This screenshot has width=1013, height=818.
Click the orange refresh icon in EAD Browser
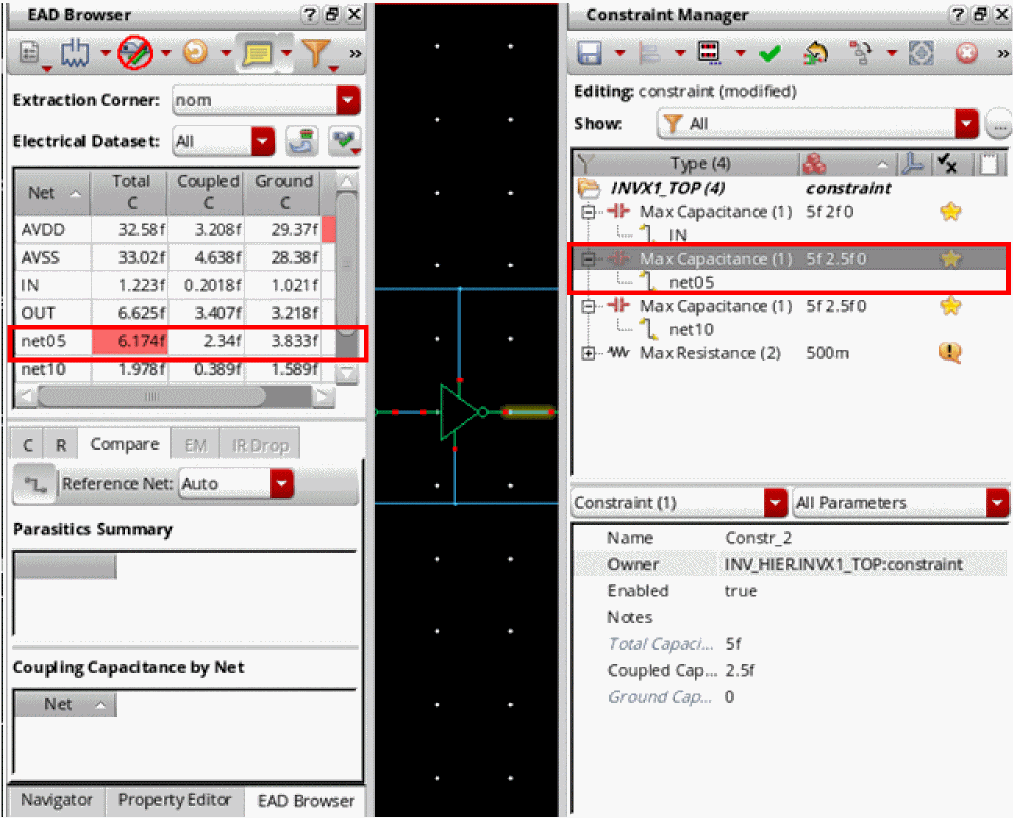point(194,53)
